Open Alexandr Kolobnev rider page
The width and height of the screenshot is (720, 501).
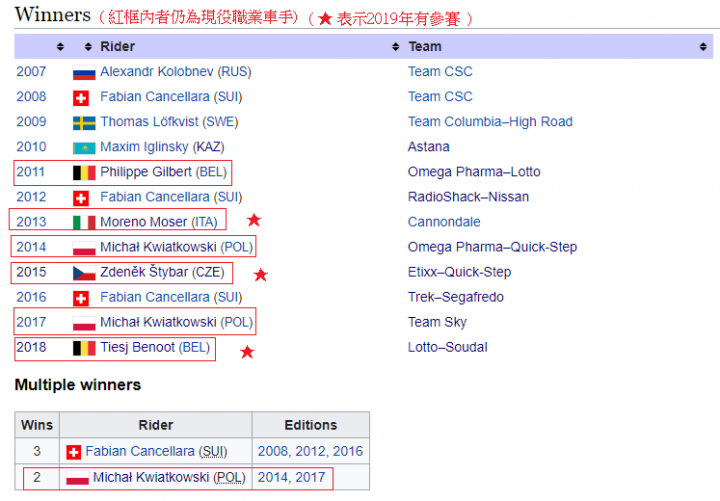tap(157, 72)
